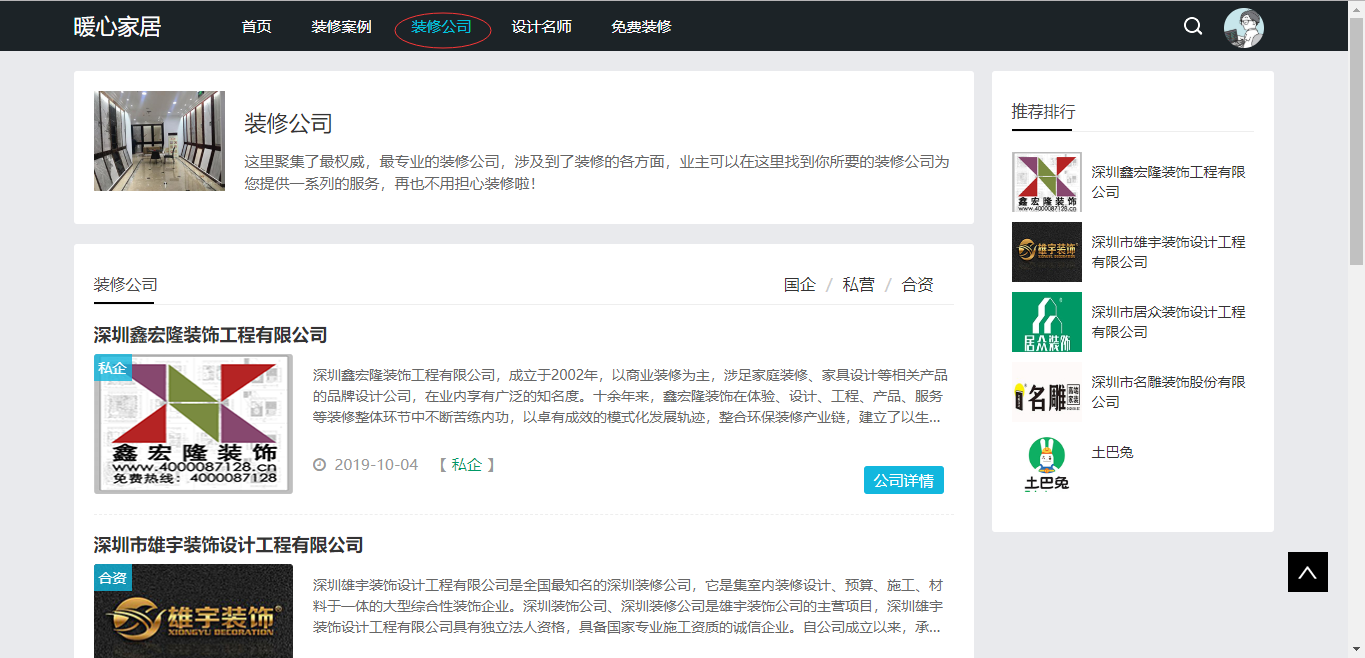The width and height of the screenshot is (1365, 658).
Task: Open the 深圳市雄宇装饰设计工程有限公司 list title
Action: tap(229, 545)
